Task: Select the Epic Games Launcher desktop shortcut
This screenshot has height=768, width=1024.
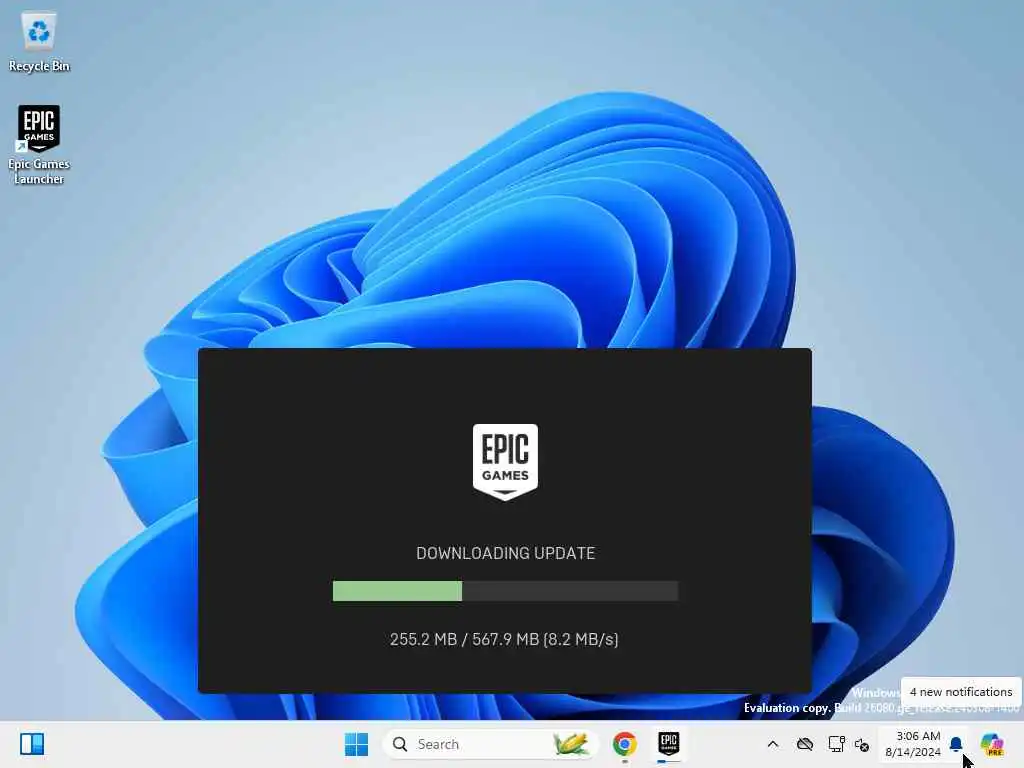Action: point(39,145)
